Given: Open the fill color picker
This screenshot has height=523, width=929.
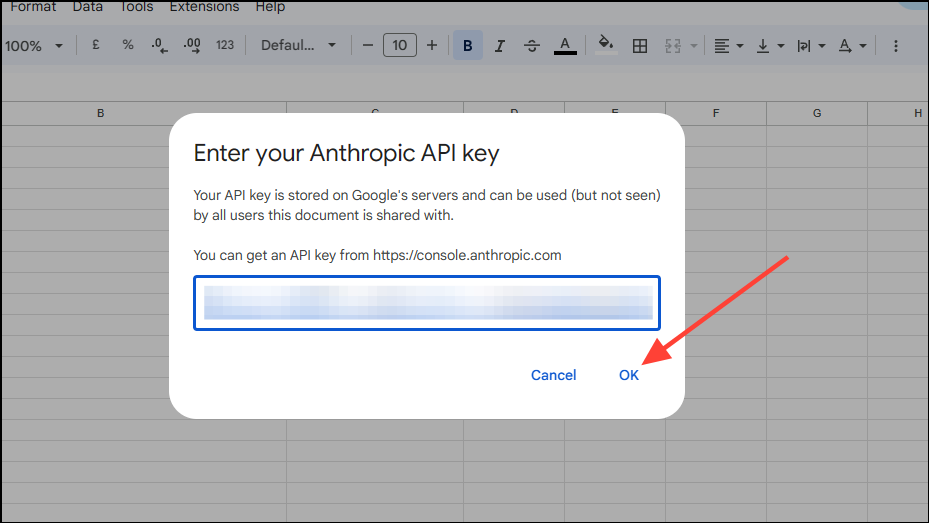Looking at the screenshot, I should pyautogui.click(x=606, y=45).
